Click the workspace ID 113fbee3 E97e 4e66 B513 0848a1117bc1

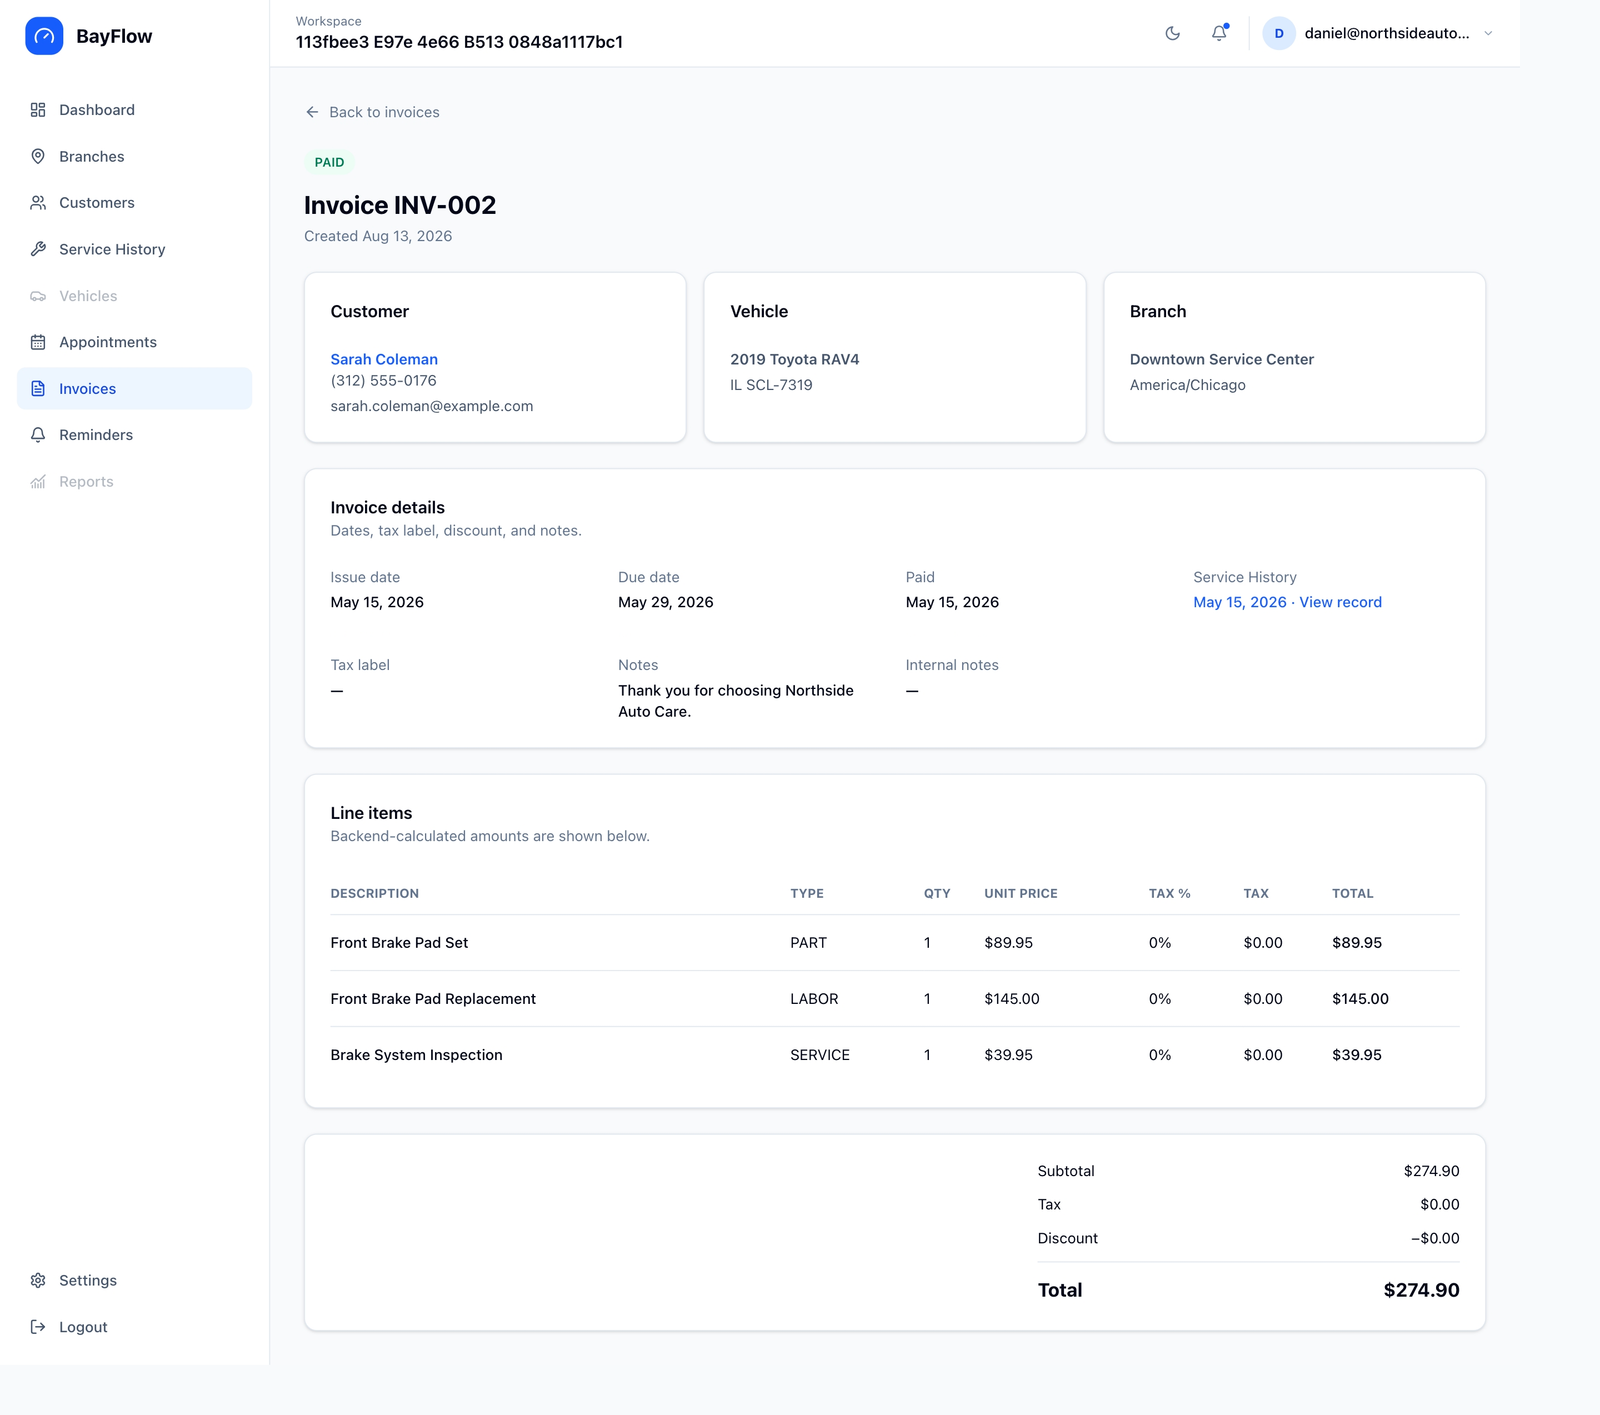click(x=459, y=42)
